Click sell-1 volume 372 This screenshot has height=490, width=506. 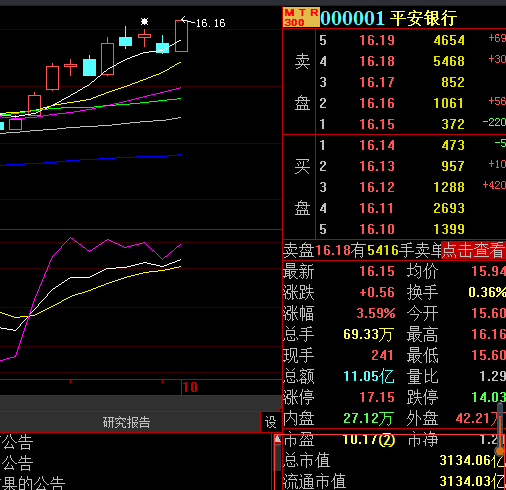coord(453,124)
